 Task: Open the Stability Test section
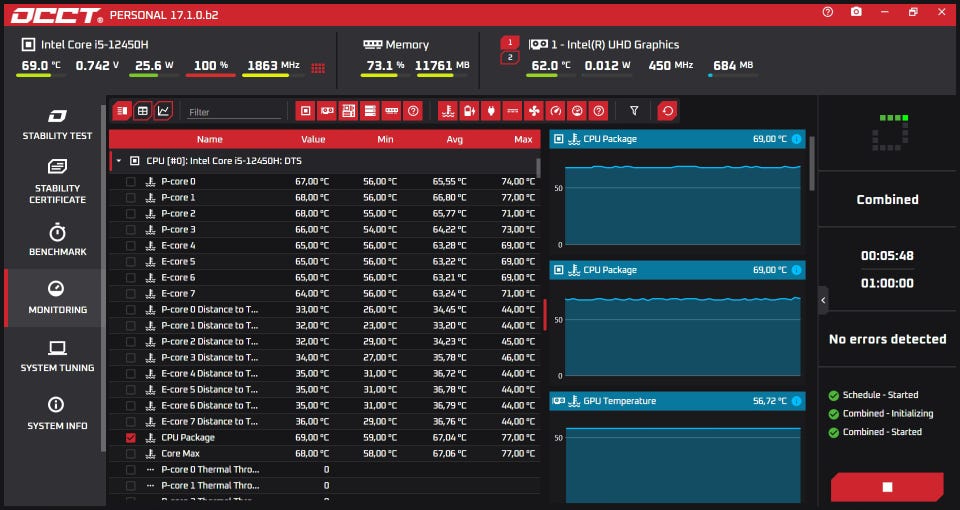pyautogui.click(x=57, y=124)
